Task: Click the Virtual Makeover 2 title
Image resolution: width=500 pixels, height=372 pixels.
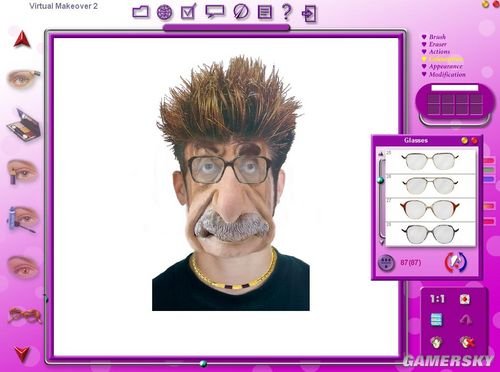Action: click(x=63, y=6)
